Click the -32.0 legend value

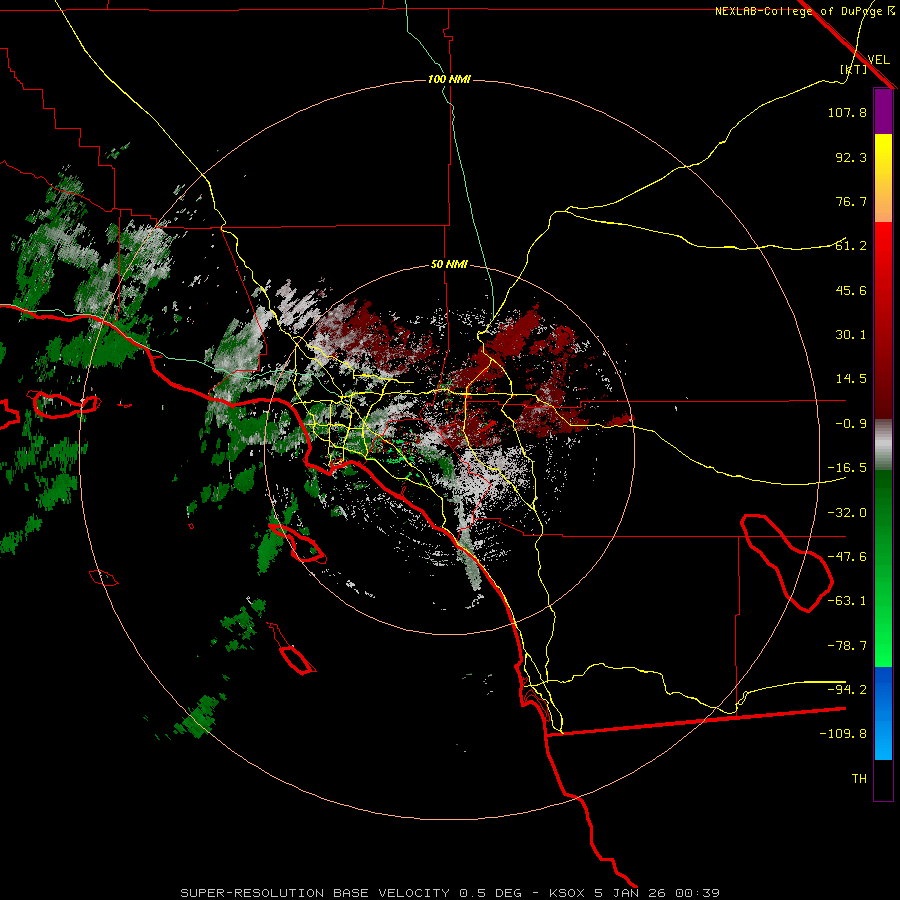847,513
